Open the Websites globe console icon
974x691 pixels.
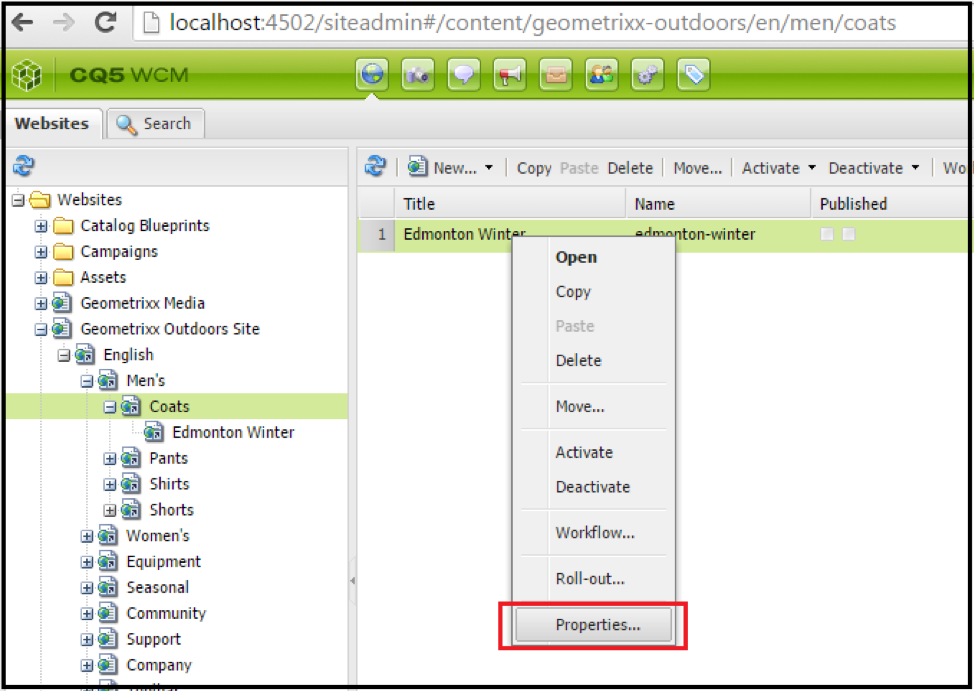point(372,73)
